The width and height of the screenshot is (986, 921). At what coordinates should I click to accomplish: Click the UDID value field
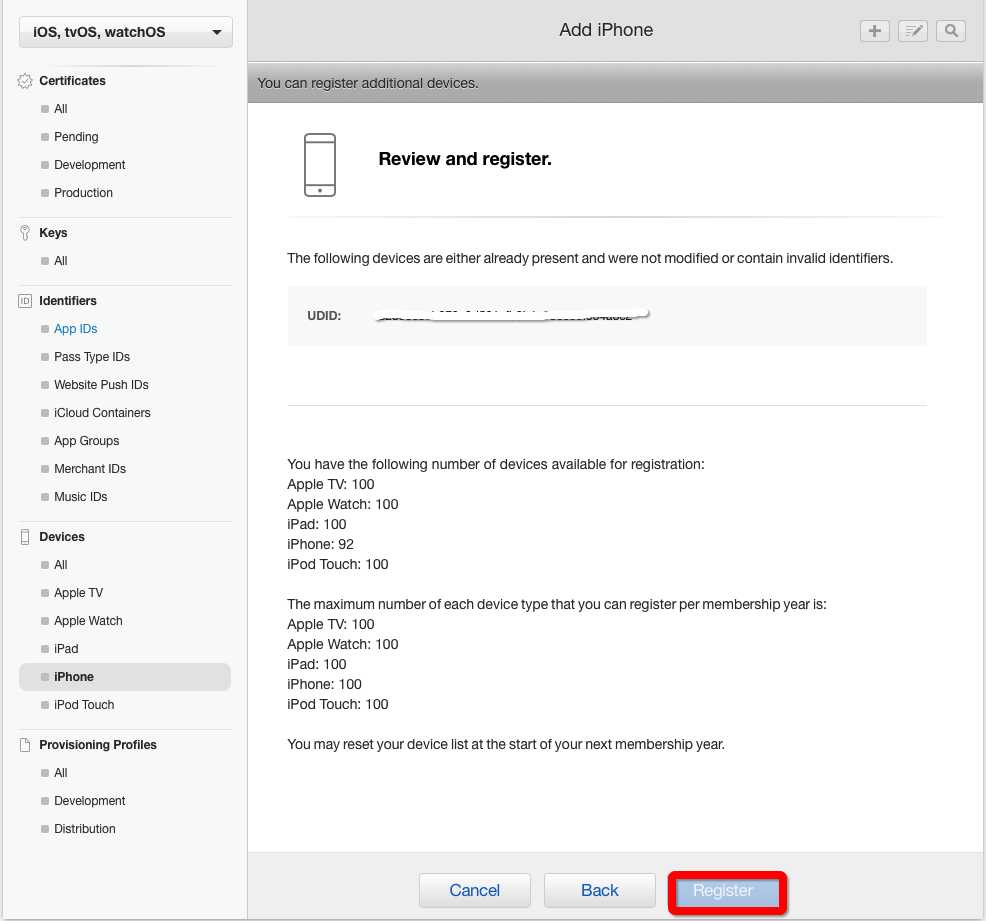(x=510, y=316)
